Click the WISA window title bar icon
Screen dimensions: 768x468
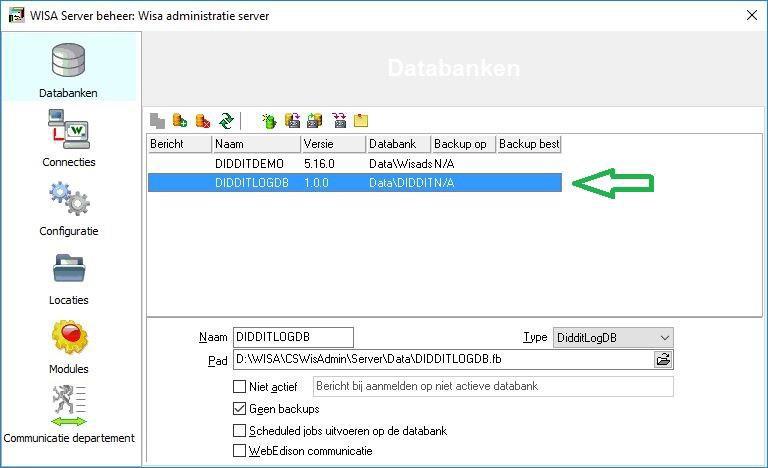click(x=16, y=15)
